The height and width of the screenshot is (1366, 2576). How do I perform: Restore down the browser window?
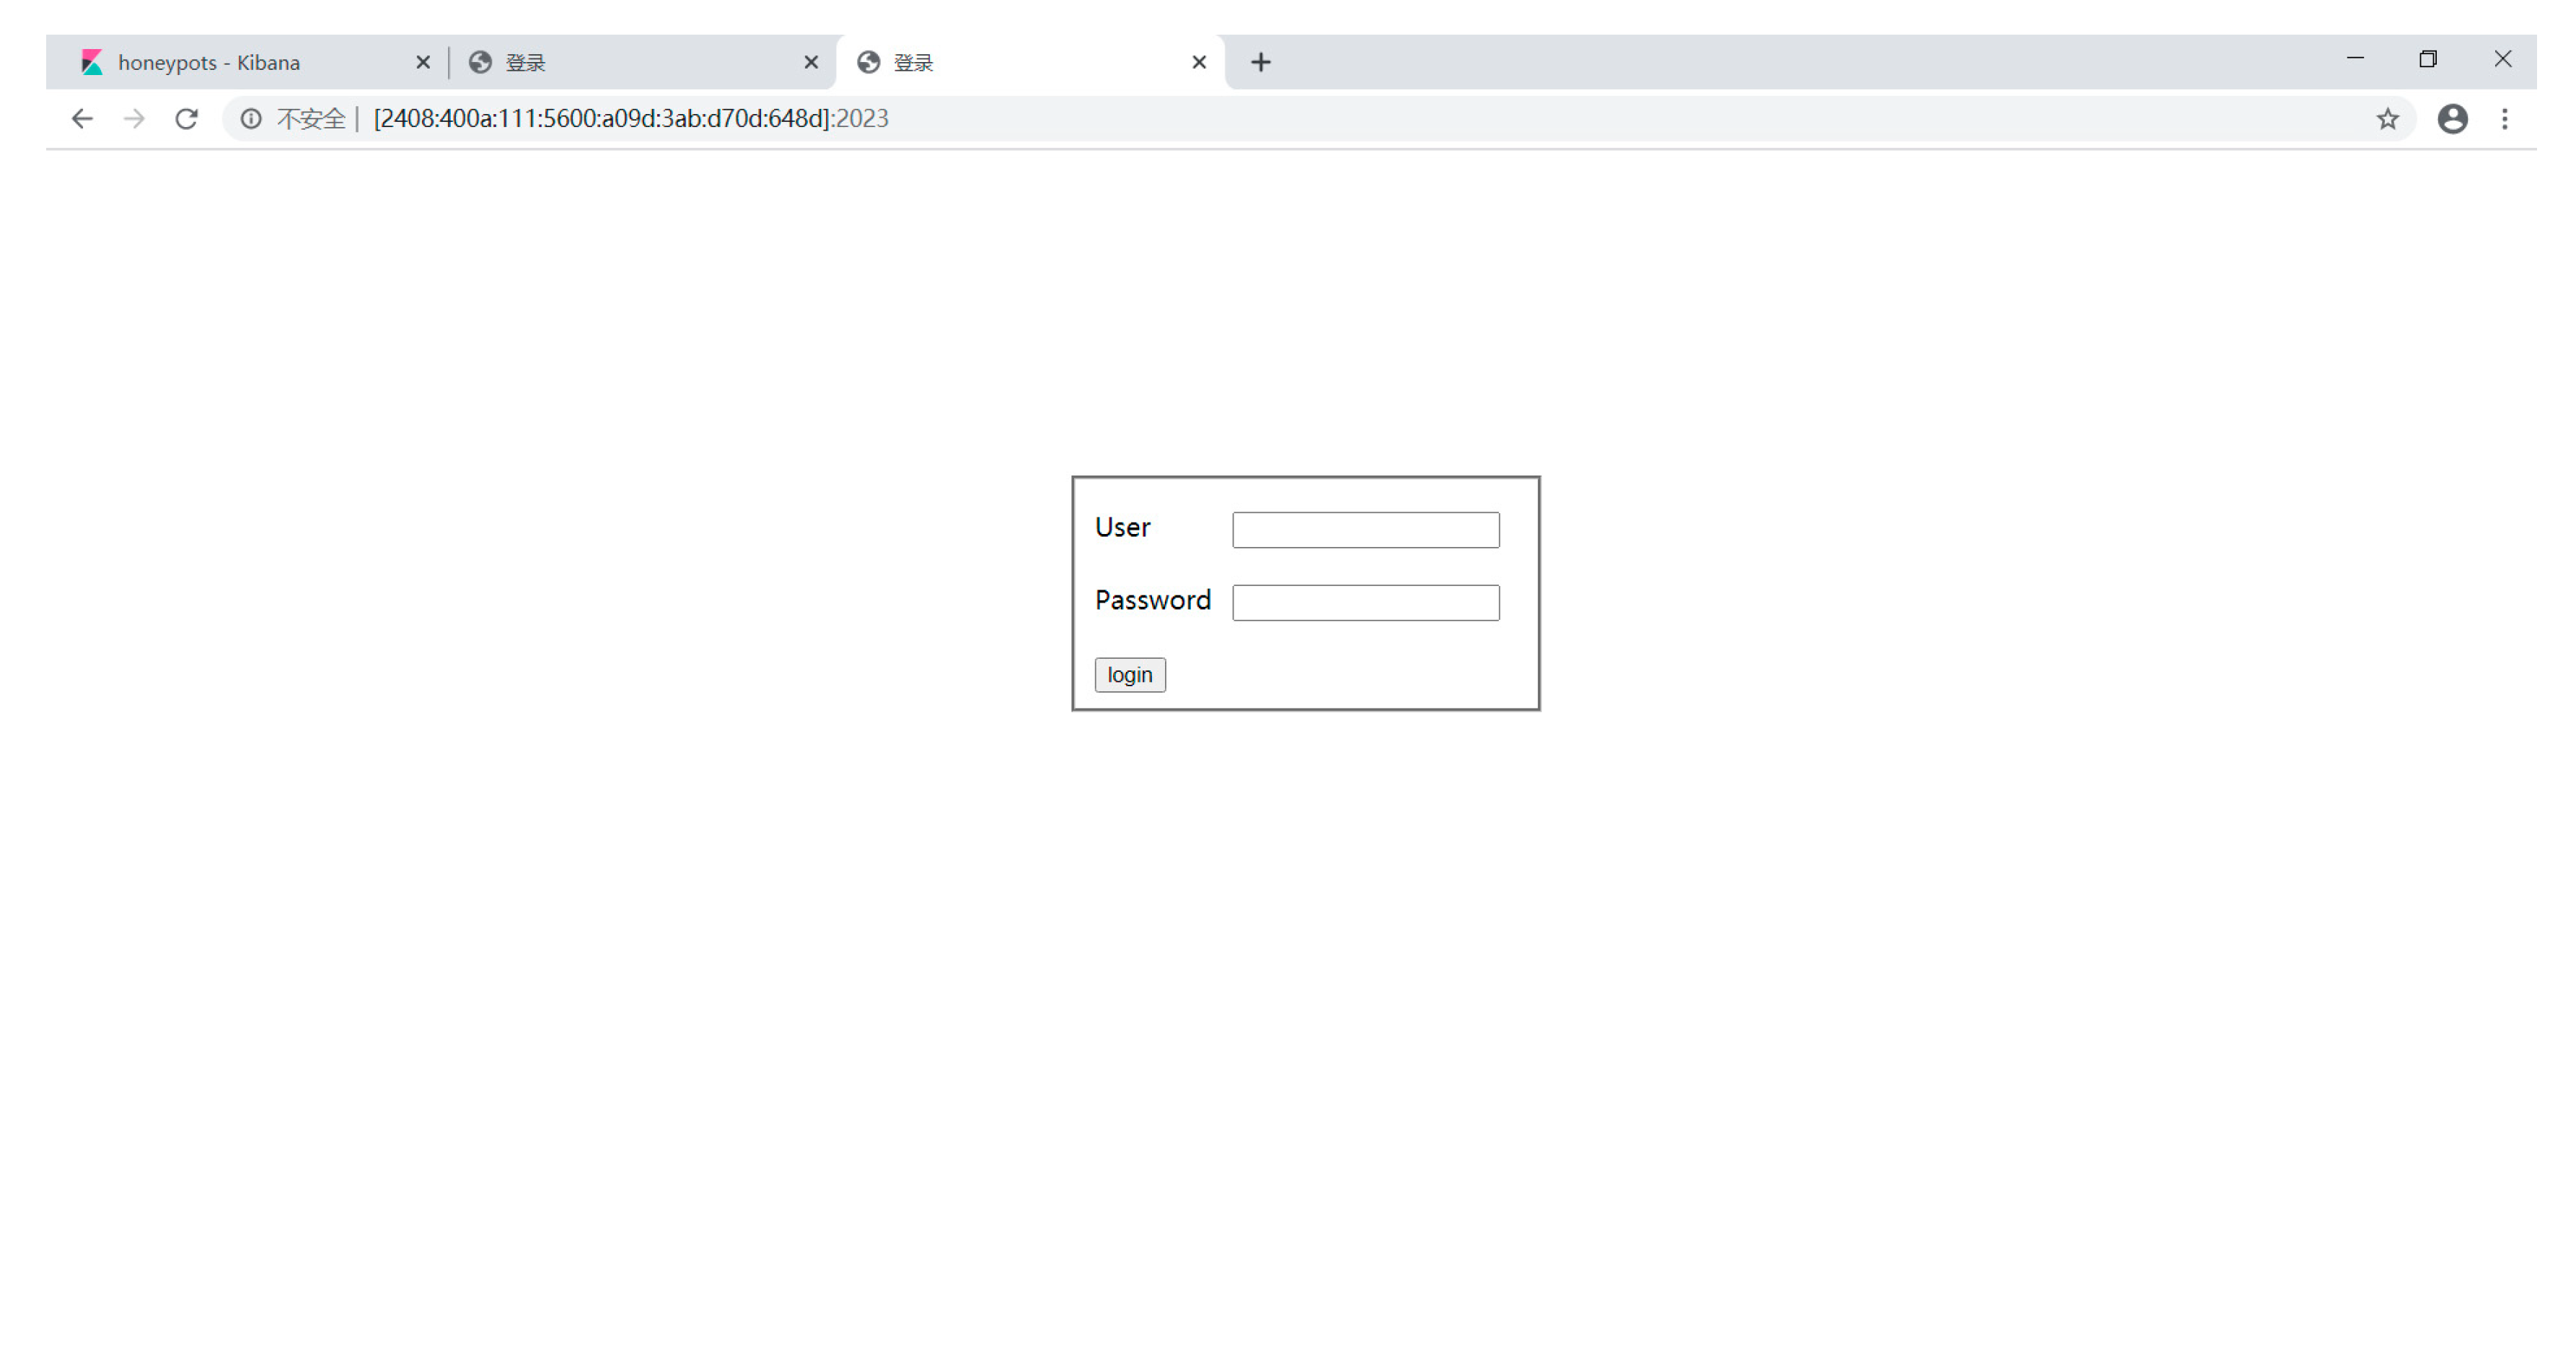click(2428, 59)
